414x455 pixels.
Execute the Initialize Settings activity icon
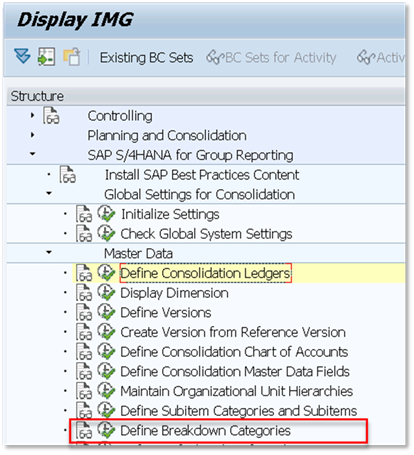click(106, 213)
